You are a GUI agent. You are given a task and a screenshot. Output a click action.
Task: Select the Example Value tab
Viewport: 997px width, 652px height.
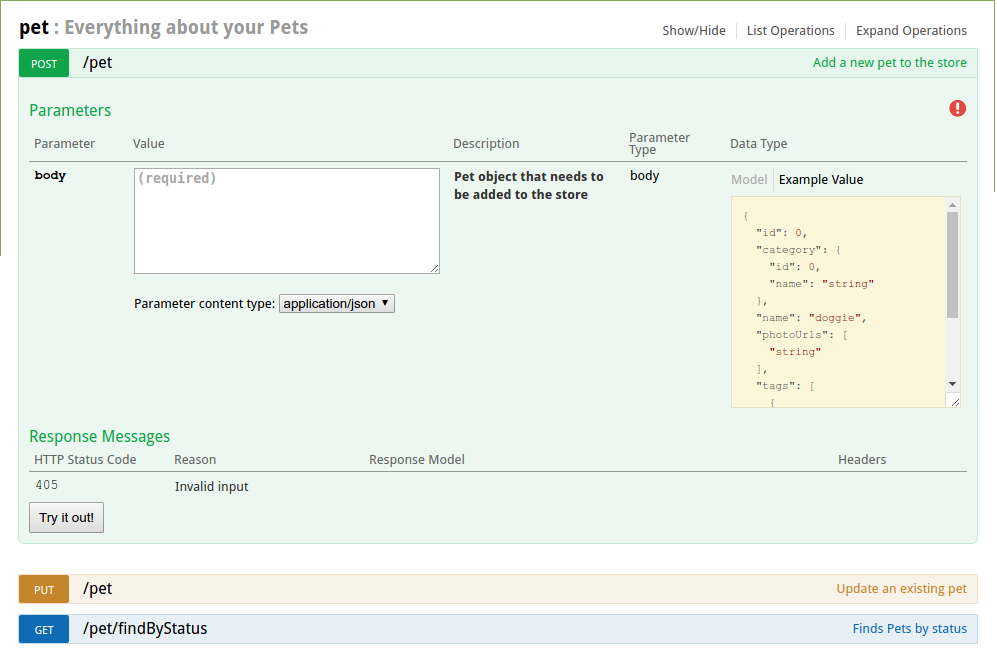pyautogui.click(x=821, y=180)
